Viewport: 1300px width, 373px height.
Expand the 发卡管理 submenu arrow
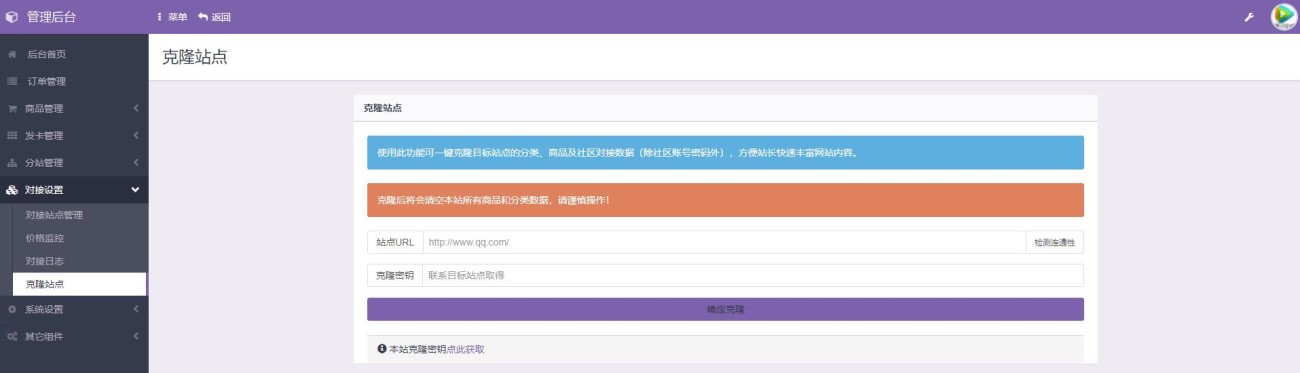pyautogui.click(x=135, y=135)
